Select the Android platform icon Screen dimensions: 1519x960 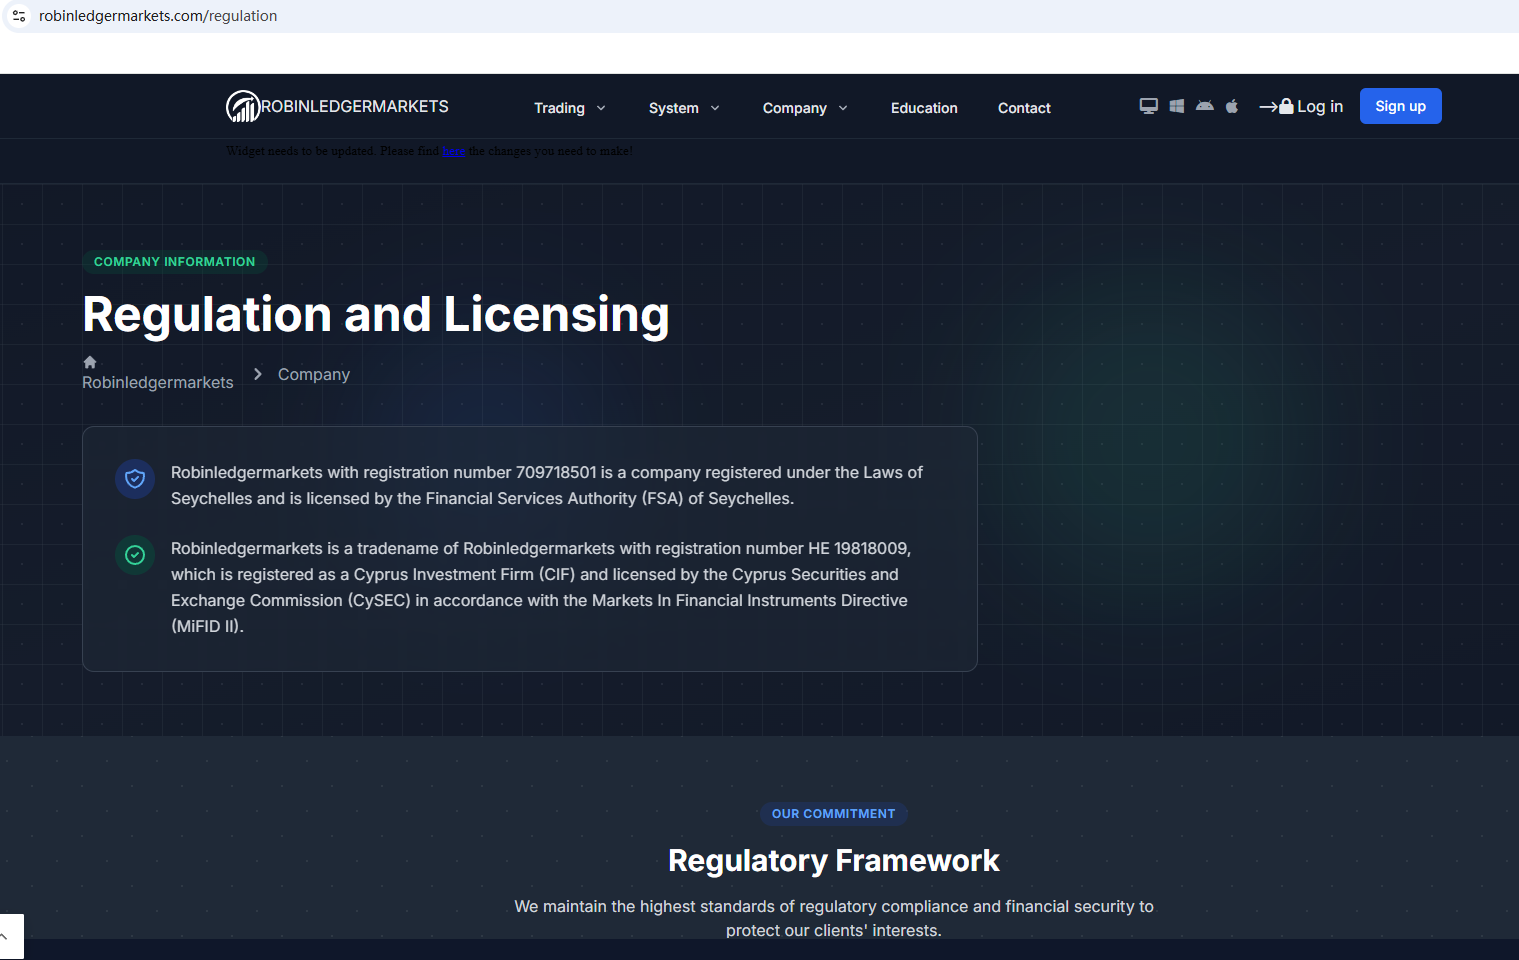[1204, 106]
